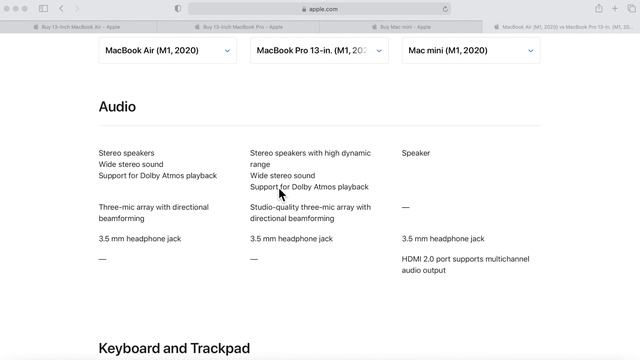
Task: Reload the page with the refresh icon
Action: [445, 9]
